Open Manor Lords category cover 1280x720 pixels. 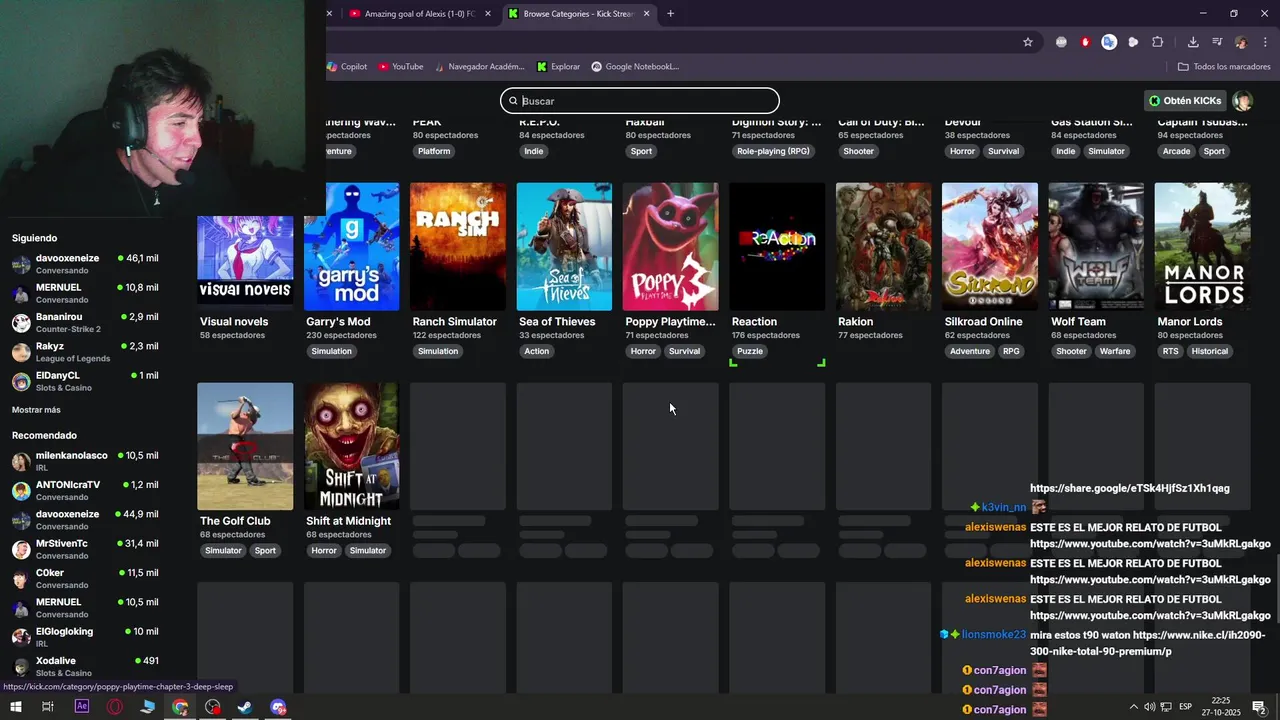tap(1202, 246)
